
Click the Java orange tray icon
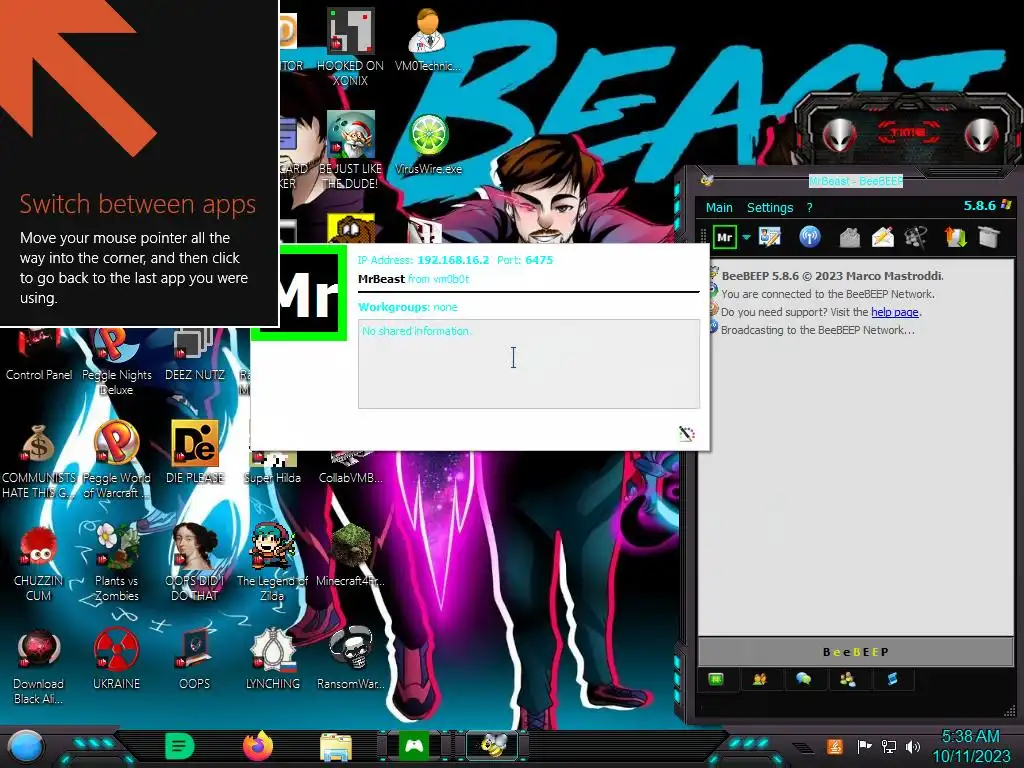coord(835,746)
